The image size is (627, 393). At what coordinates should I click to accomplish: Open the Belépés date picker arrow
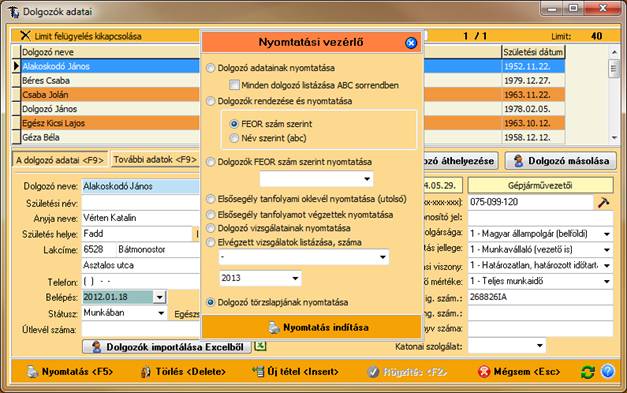point(159,297)
